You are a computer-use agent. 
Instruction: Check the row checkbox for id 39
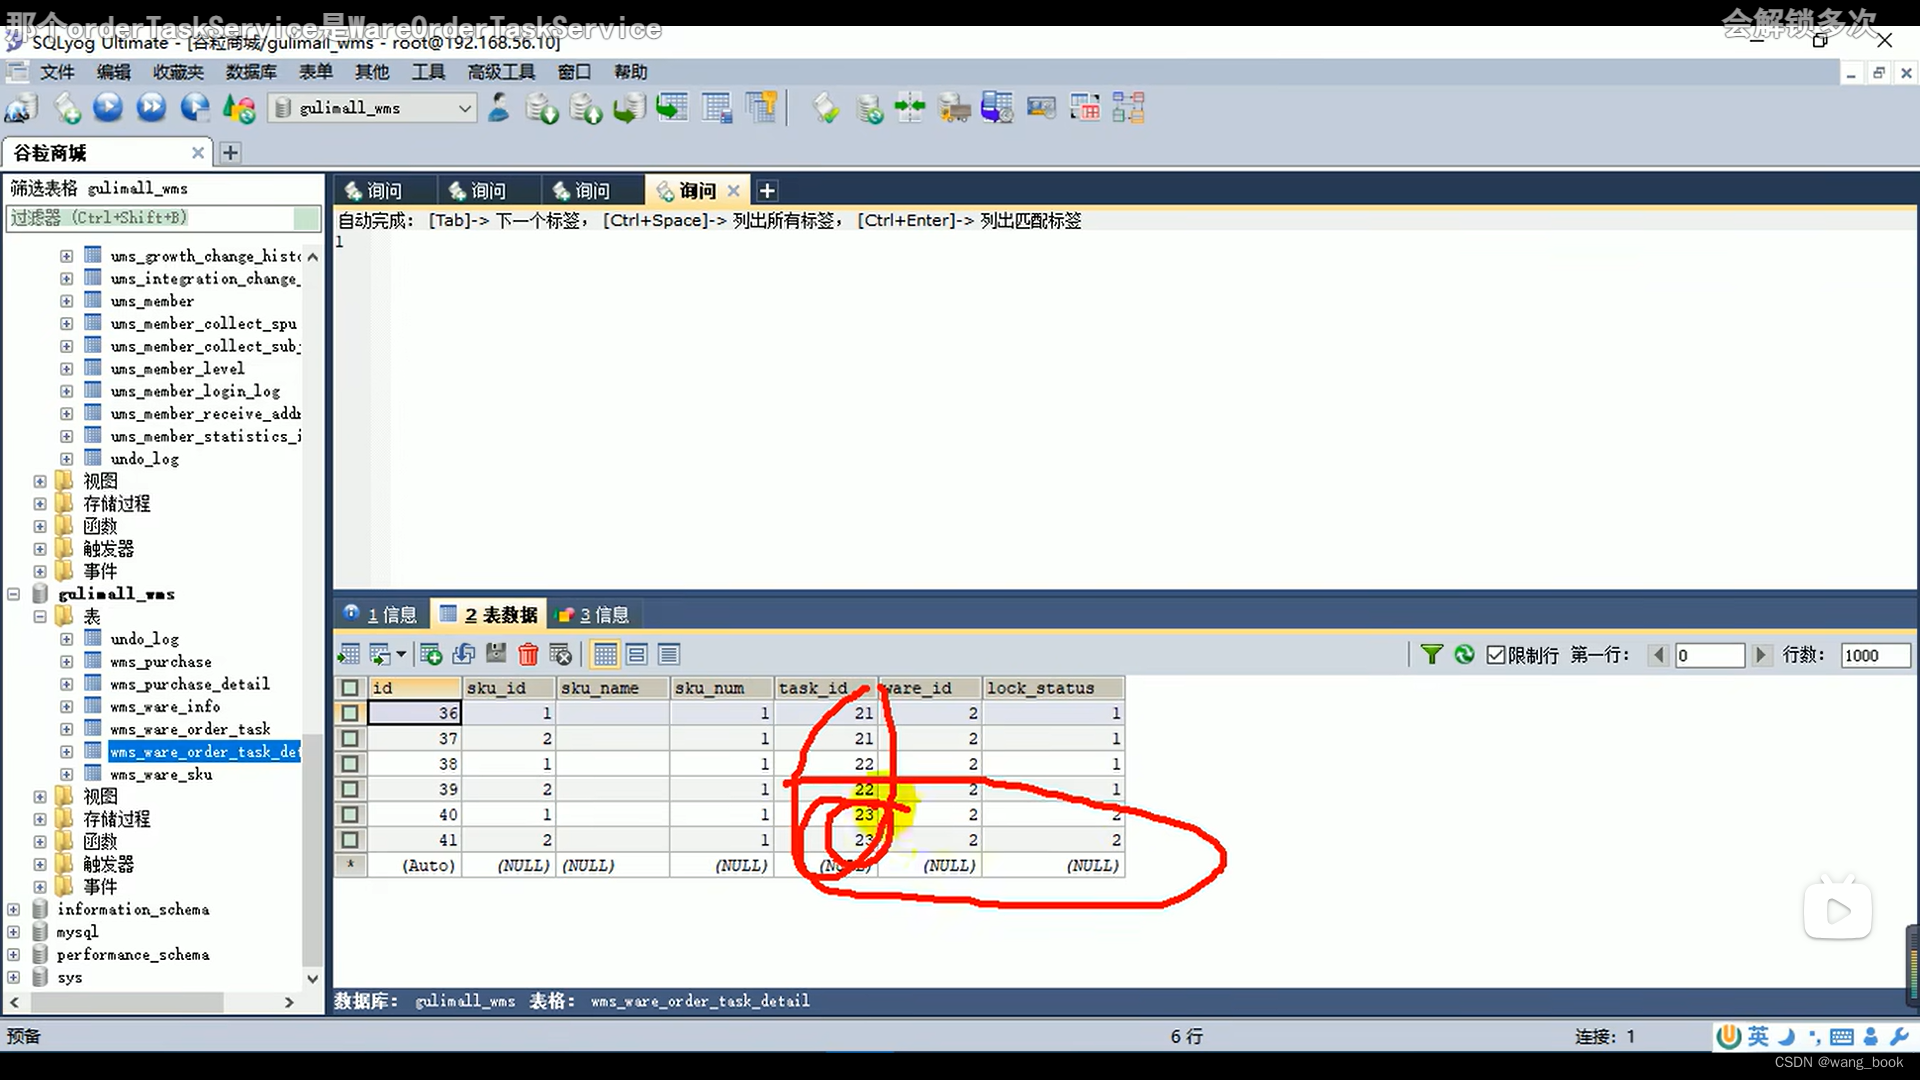click(350, 789)
